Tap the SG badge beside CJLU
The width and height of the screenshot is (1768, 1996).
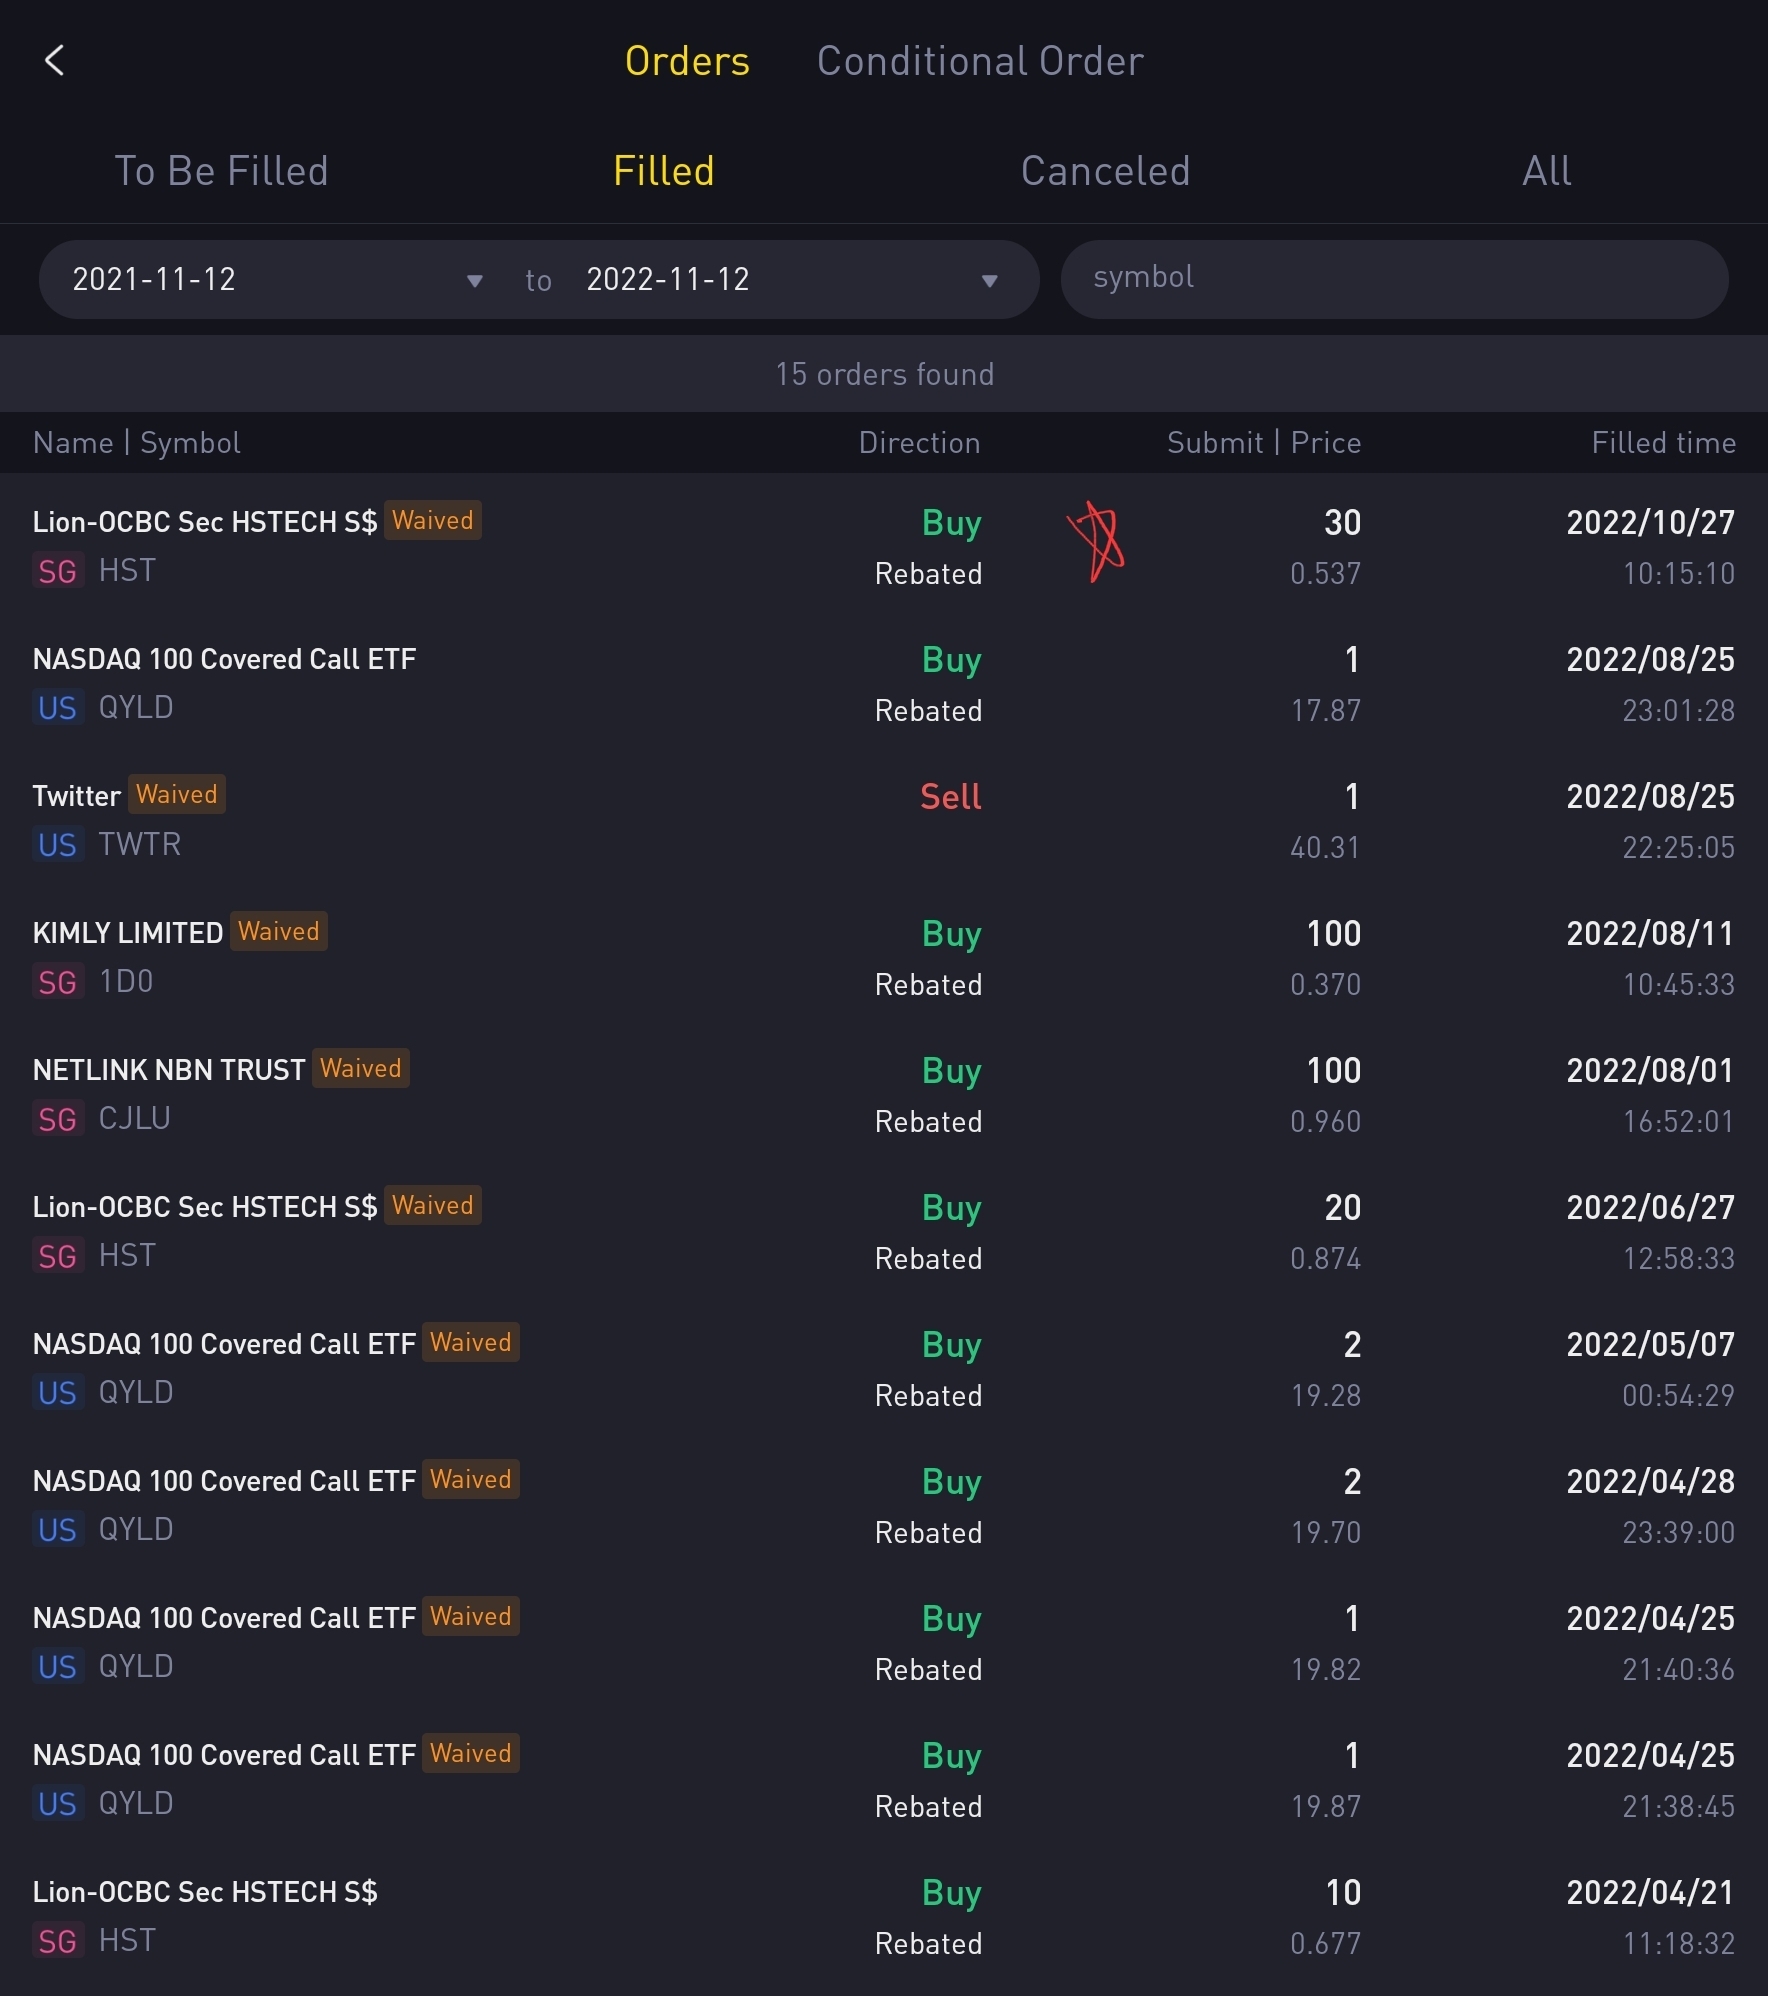click(57, 1119)
